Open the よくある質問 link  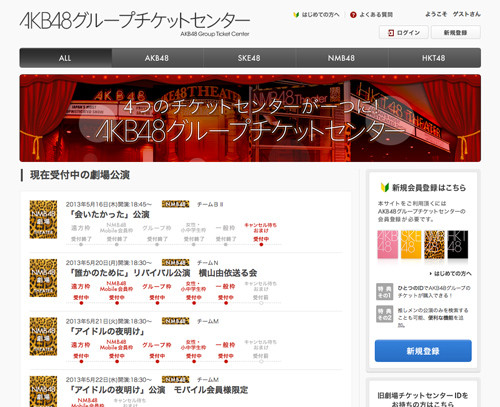(376, 15)
